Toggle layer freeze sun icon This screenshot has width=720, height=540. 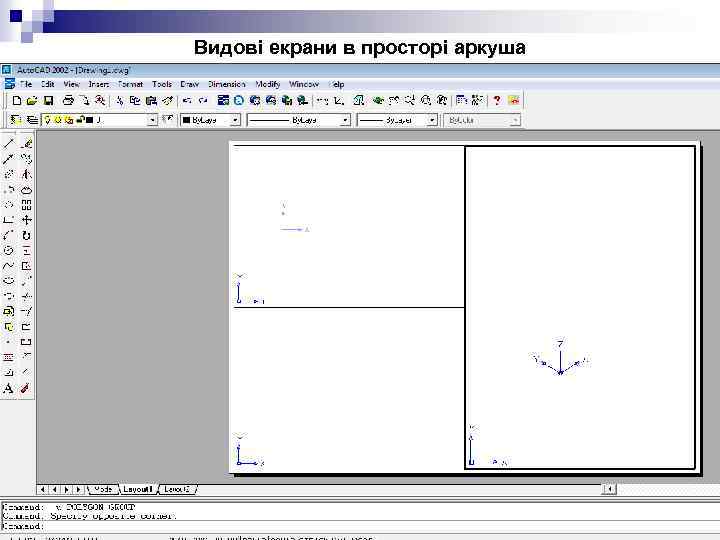(x=58, y=120)
